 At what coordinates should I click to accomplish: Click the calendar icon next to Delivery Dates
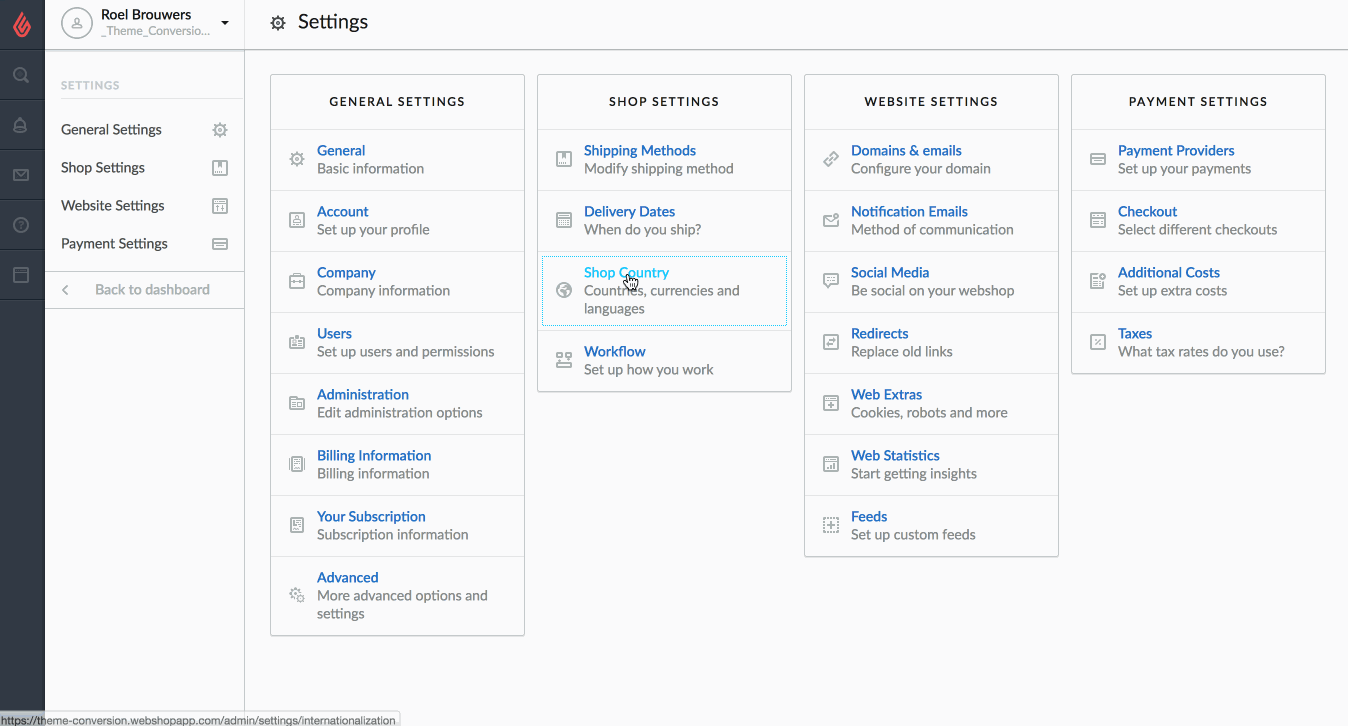[x=564, y=220]
